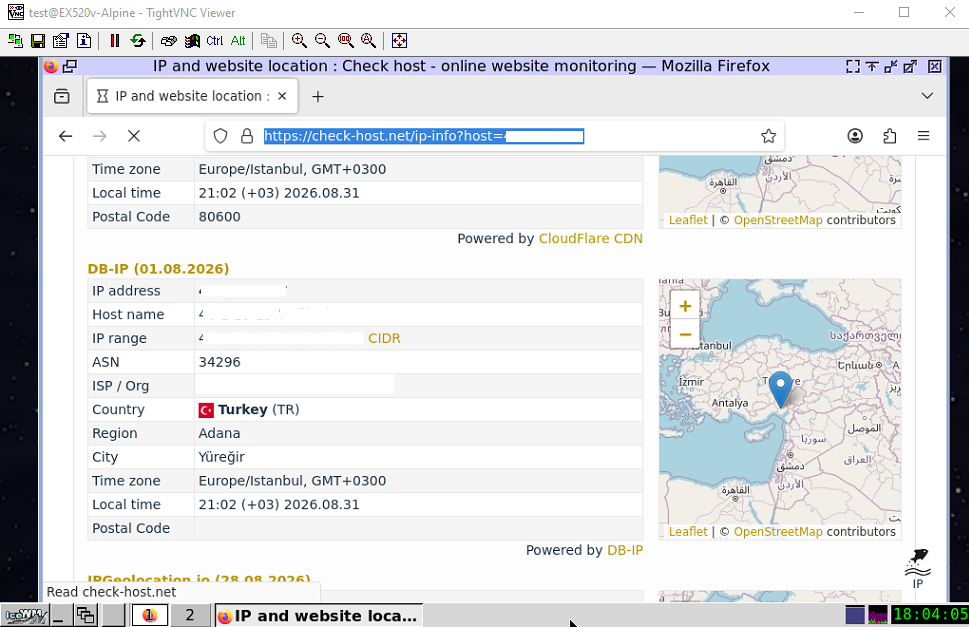Click the taskbar clock showing 18:04:05
969x627 pixels.
(930, 615)
